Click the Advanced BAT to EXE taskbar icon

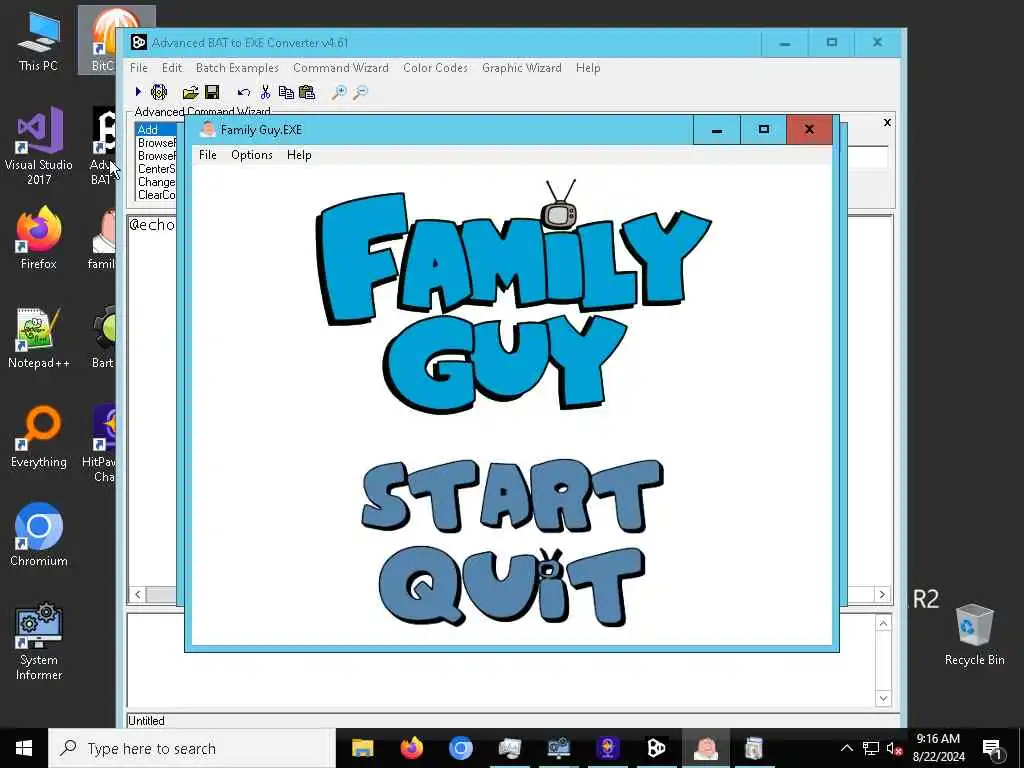656,748
